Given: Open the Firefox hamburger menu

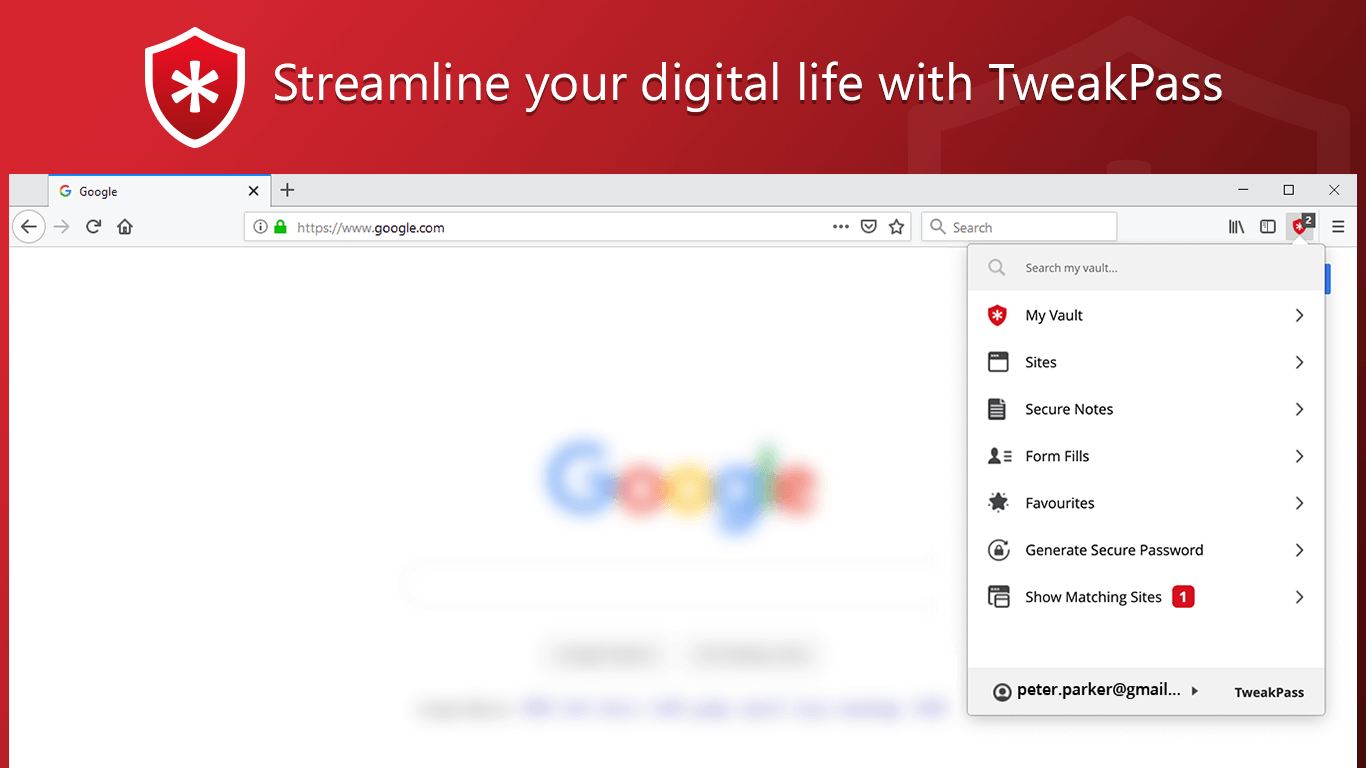Looking at the screenshot, I should pyautogui.click(x=1338, y=227).
